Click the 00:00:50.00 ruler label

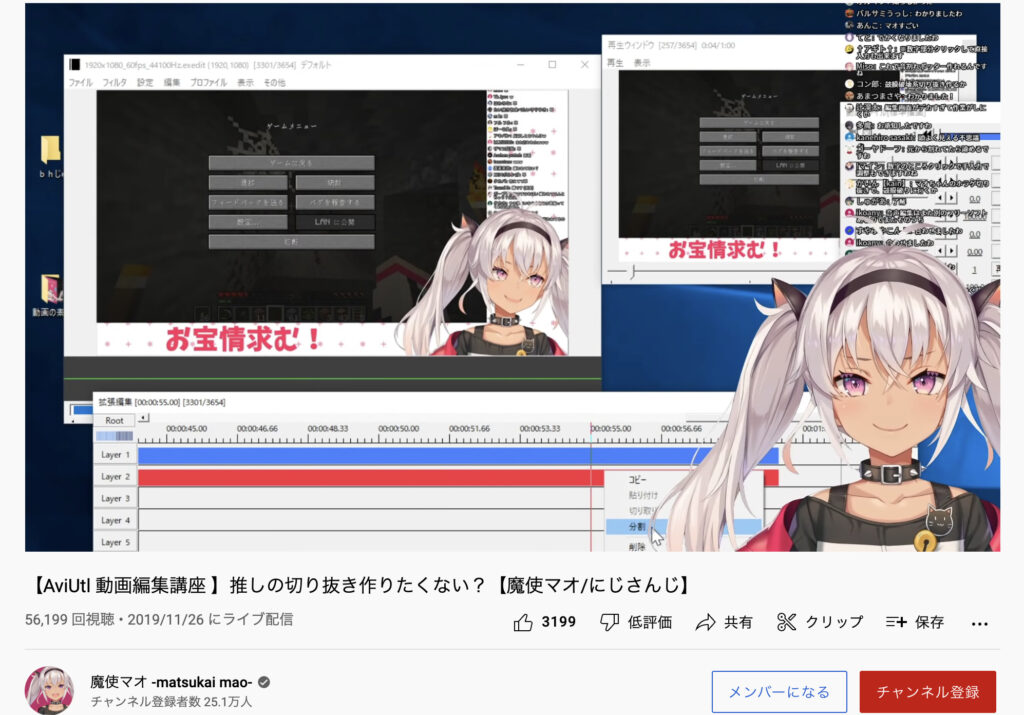click(x=398, y=428)
